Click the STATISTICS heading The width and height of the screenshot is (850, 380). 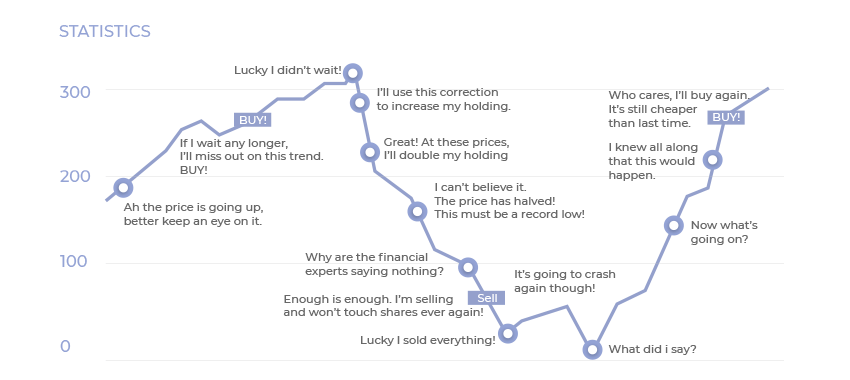point(105,31)
